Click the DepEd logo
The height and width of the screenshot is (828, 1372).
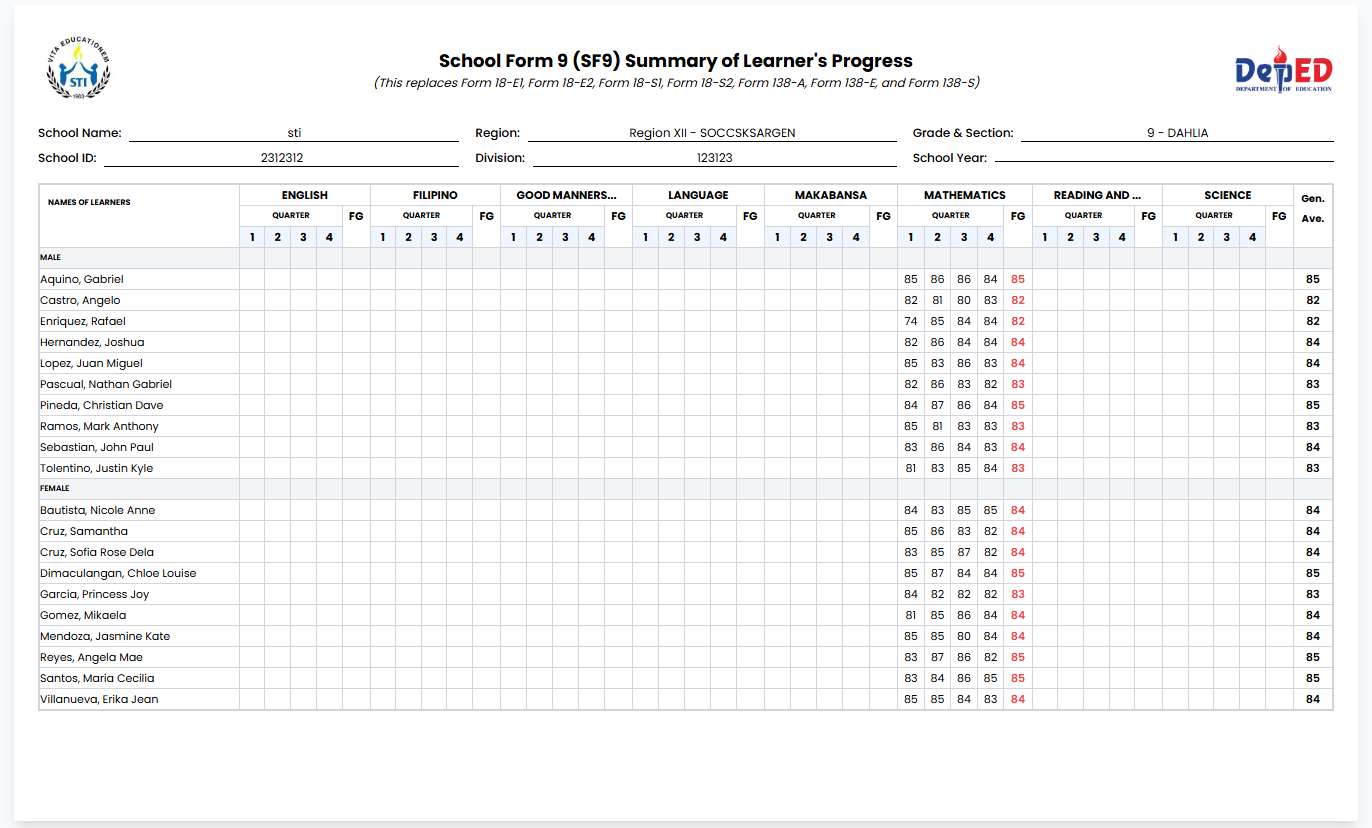[x=1283, y=70]
